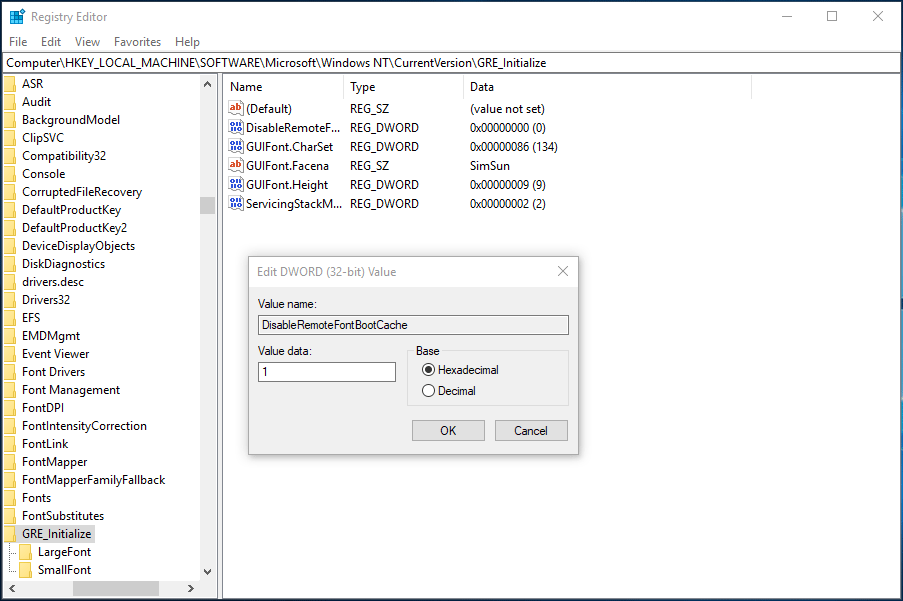Screen dimensions: 903x601
Task: Click the tree vertical scrollbar thumb
Action: (207, 206)
